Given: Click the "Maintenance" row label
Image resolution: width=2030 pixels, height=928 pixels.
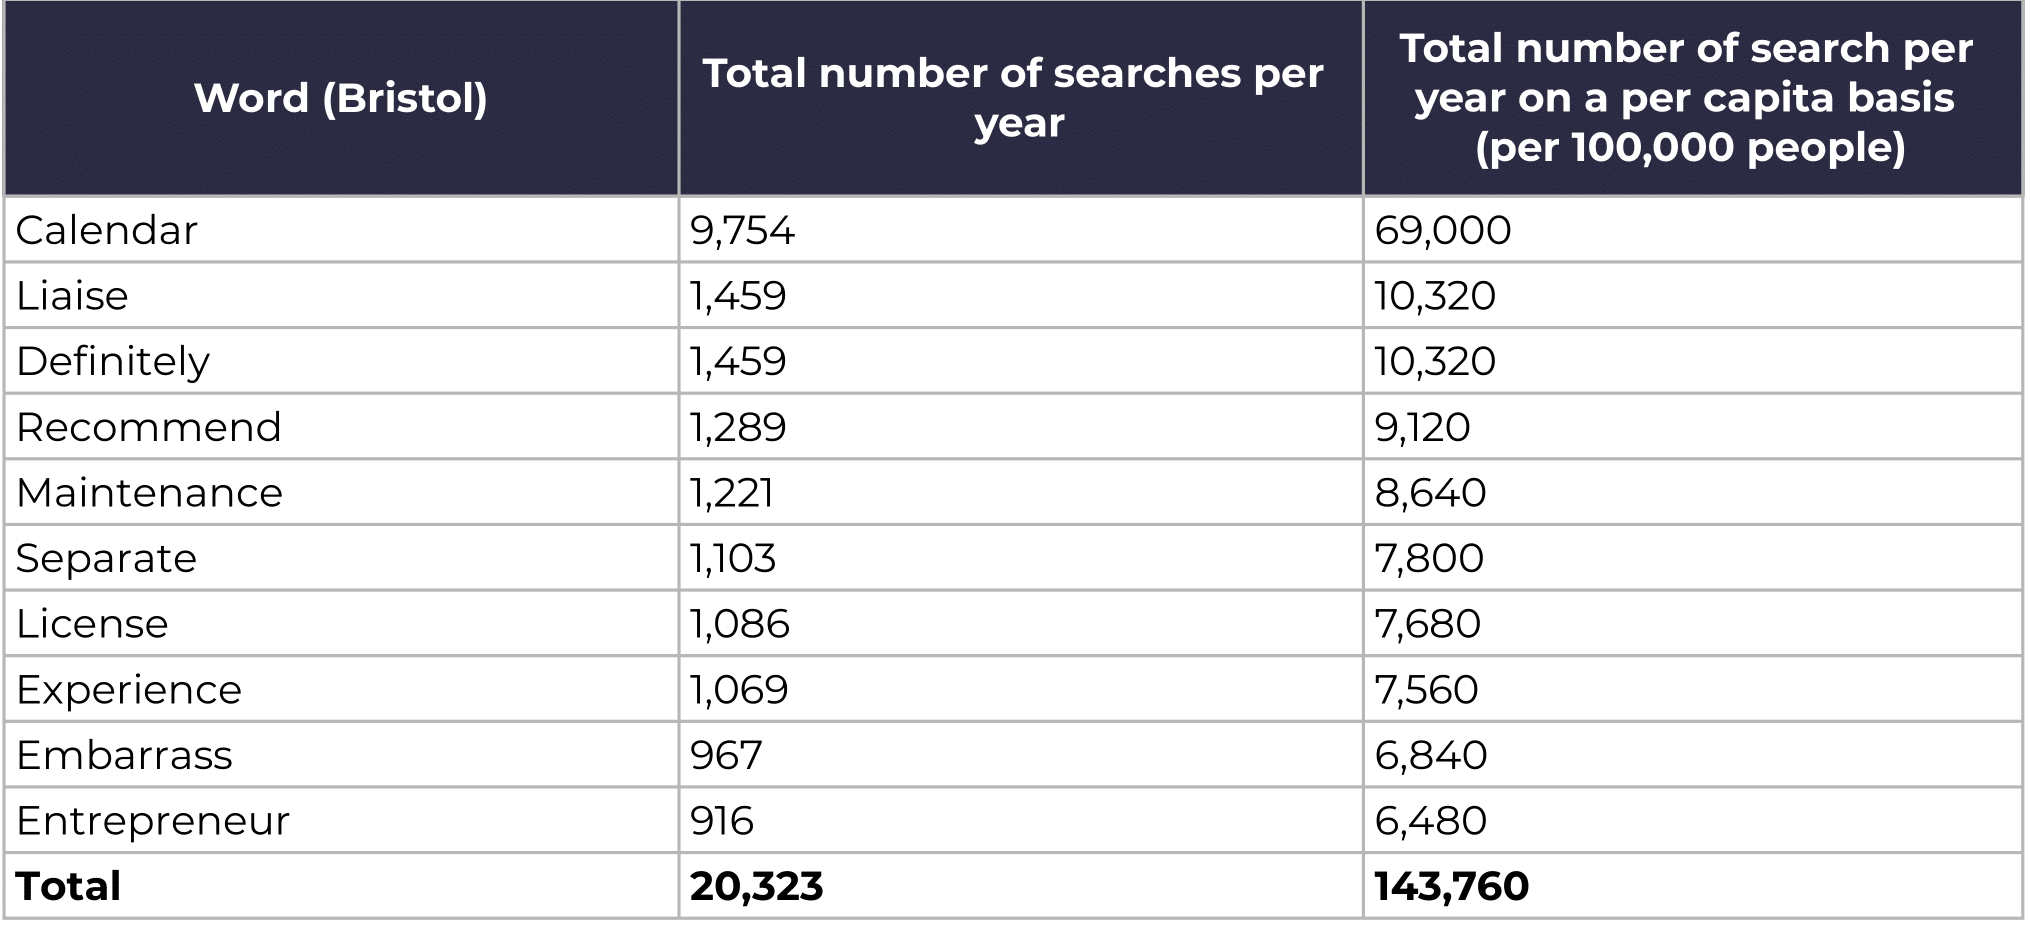Looking at the screenshot, I should [x=150, y=493].
